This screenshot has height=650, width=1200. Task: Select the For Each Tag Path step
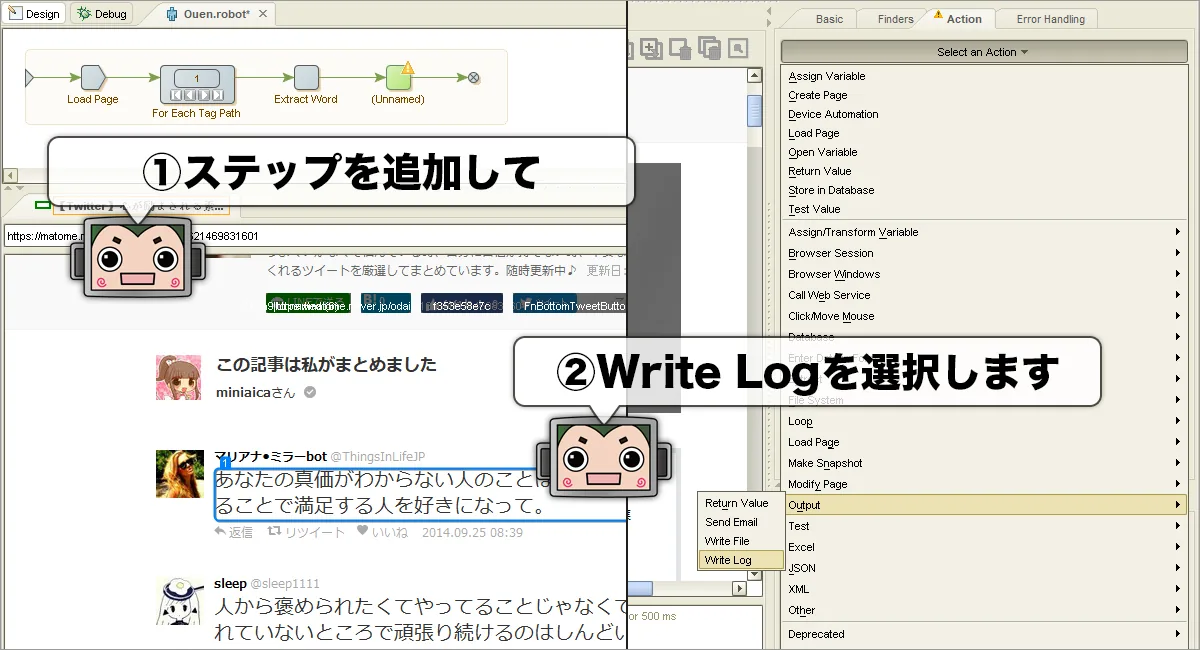pyautogui.click(x=197, y=83)
